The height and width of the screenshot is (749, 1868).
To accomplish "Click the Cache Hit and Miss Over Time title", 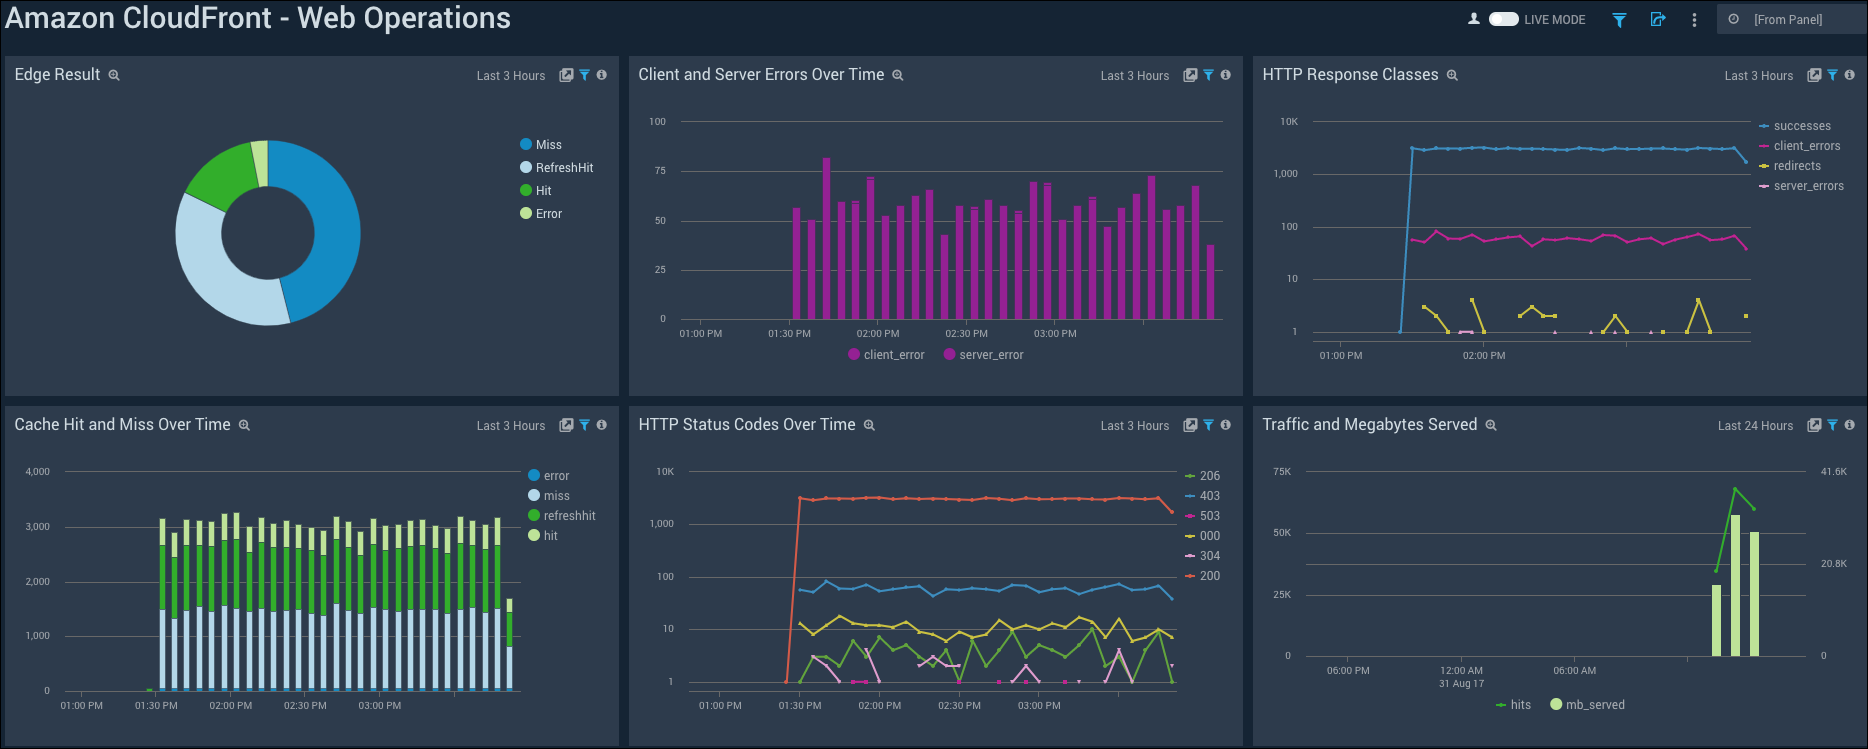I will coord(122,425).
